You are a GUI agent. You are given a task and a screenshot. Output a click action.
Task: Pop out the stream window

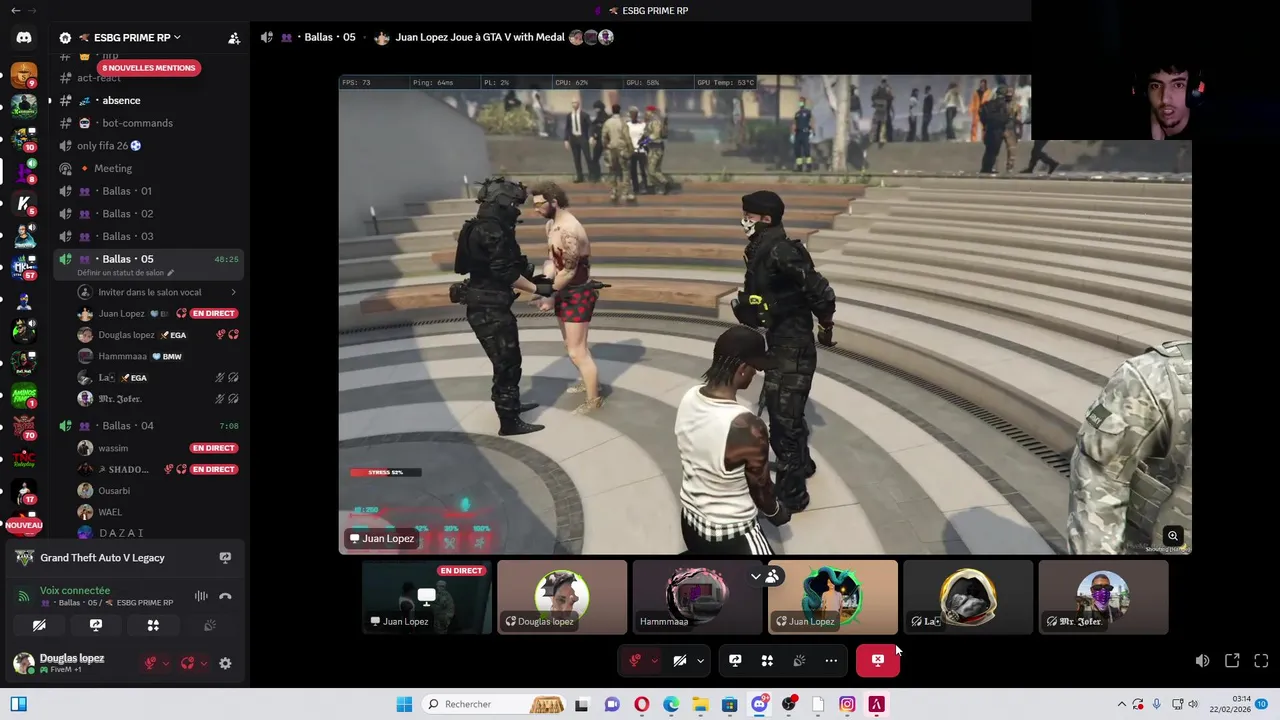[x=1232, y=660]
